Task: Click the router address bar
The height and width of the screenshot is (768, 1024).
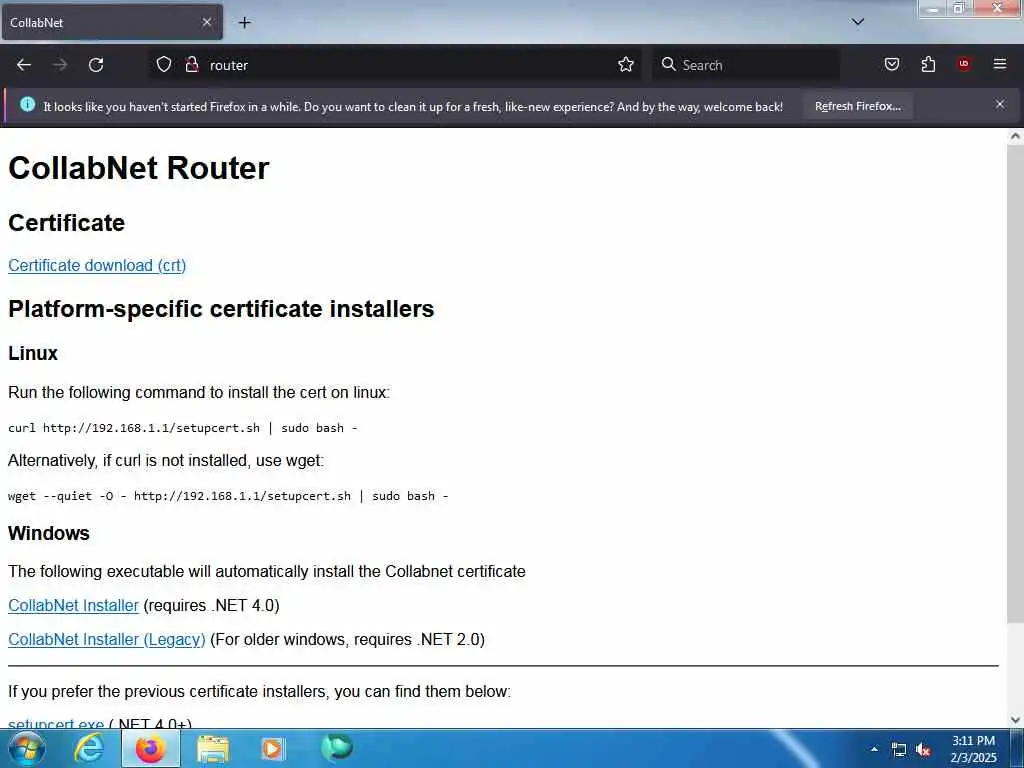Action: click(396, 65)
